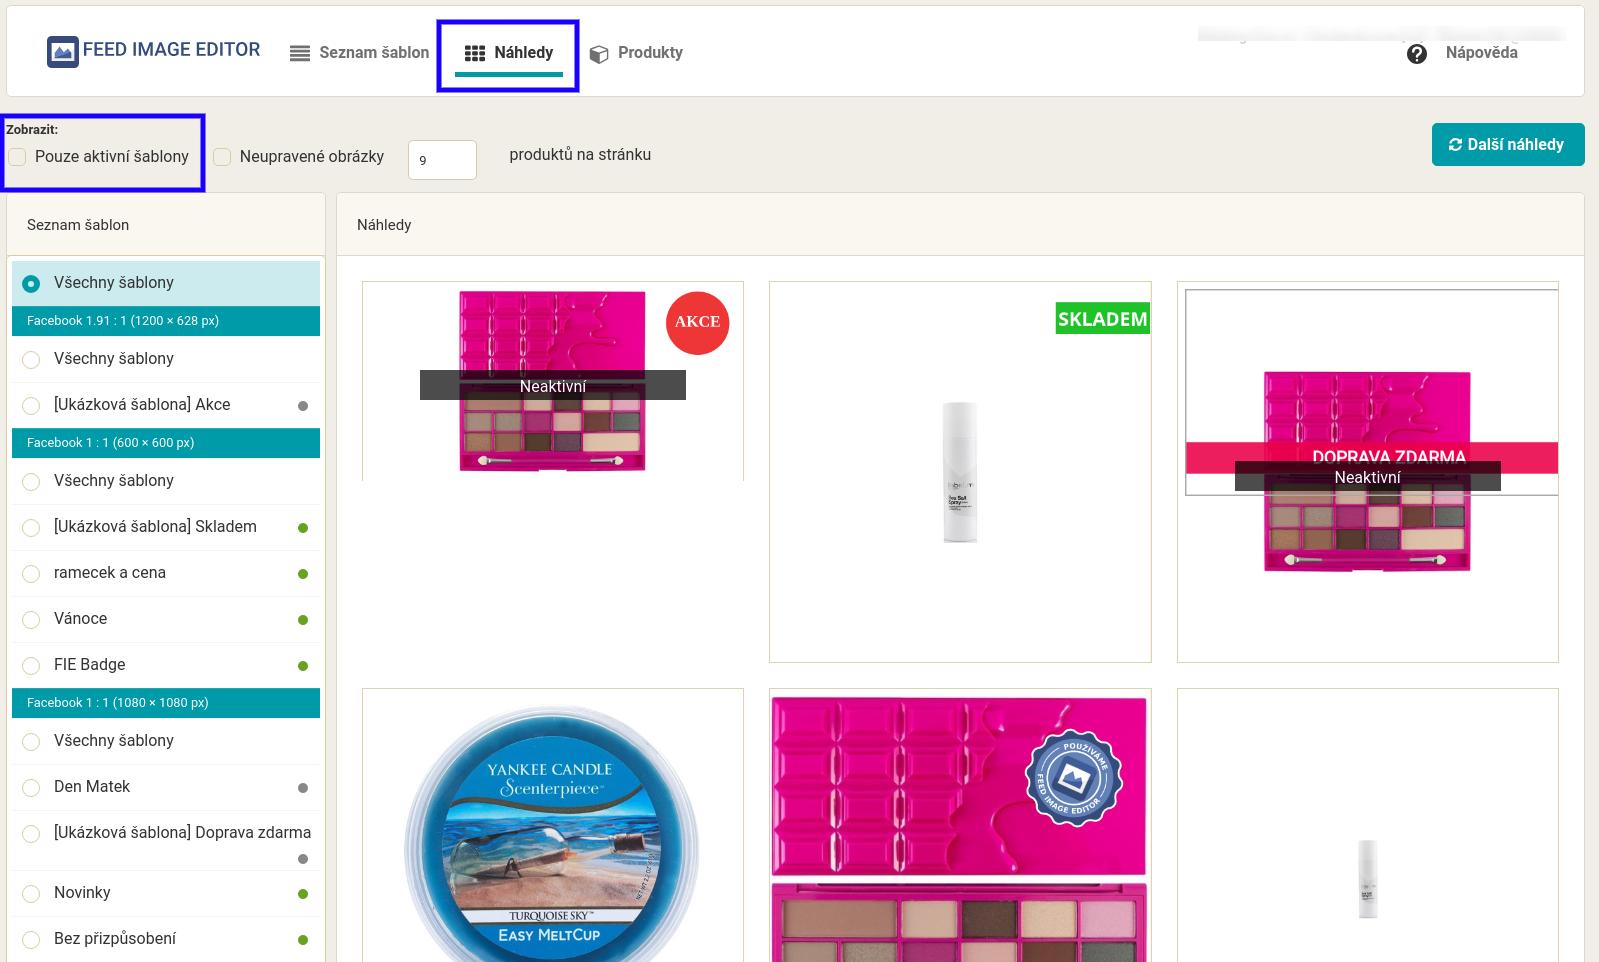Enable the Pouze aktivní šablony checkbox
The height and width of the screenshot is (962, 1599).
tap(17, 157)
